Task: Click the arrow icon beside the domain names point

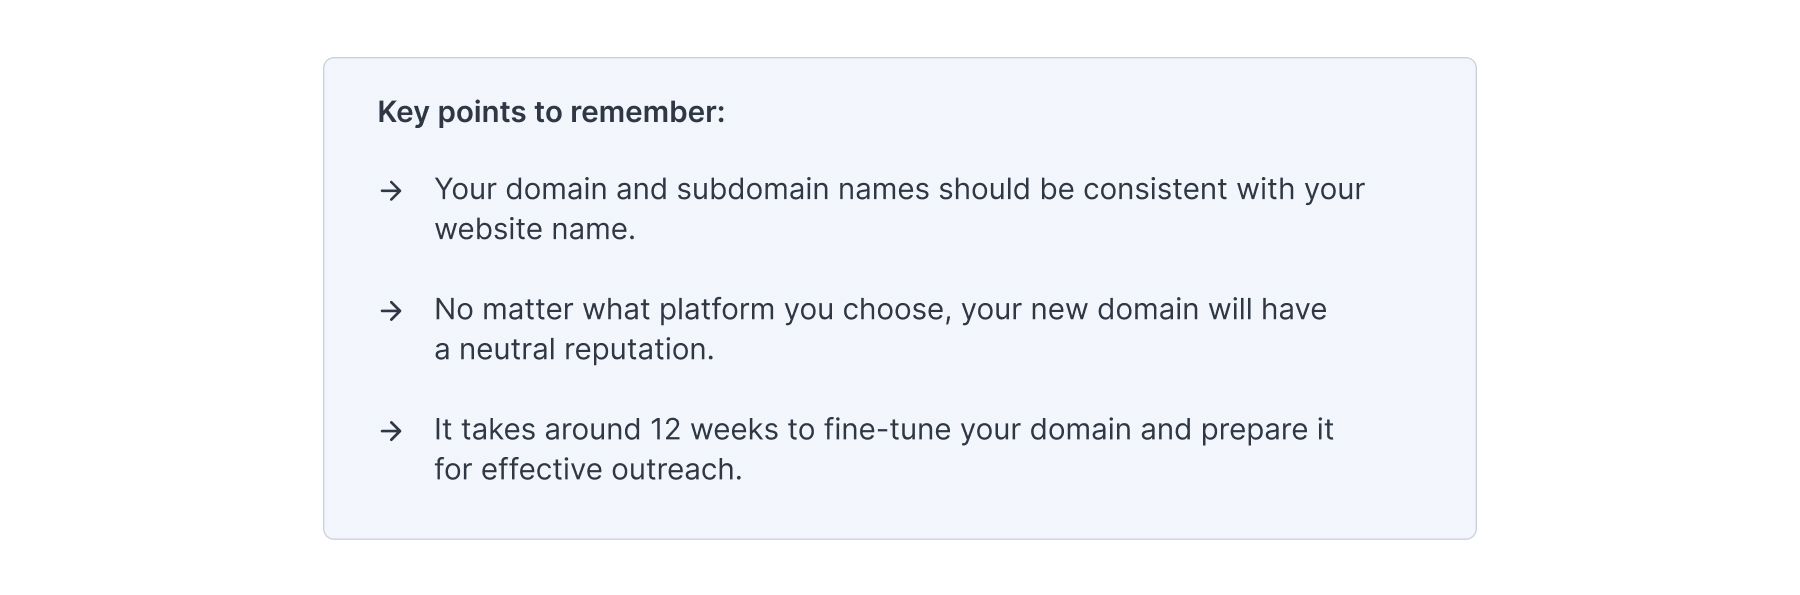Action: coord(391,190)
